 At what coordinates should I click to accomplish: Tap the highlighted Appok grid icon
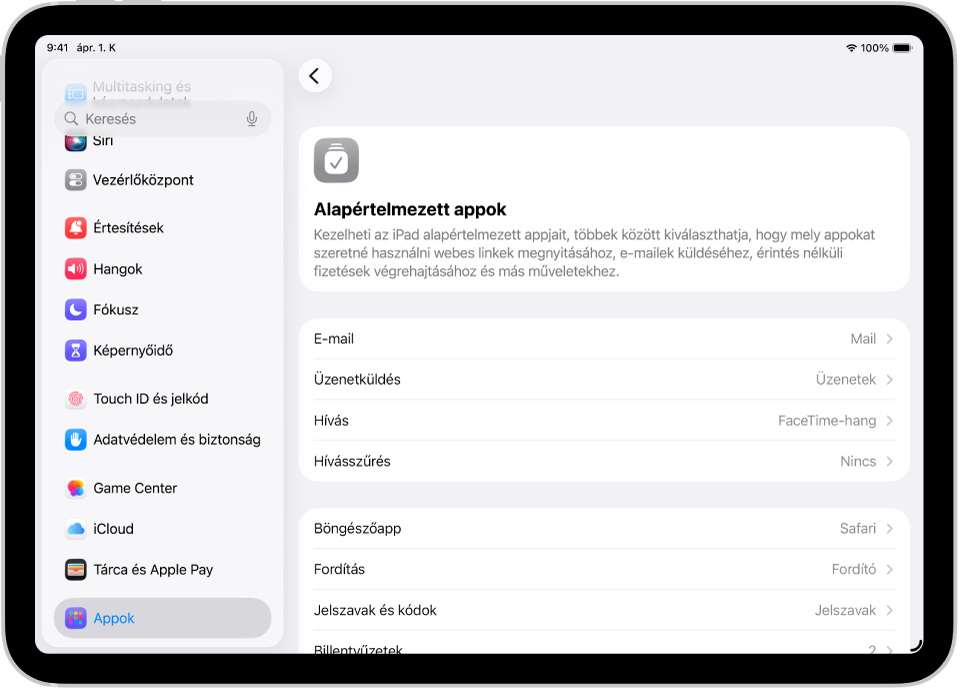coord(77,618)
